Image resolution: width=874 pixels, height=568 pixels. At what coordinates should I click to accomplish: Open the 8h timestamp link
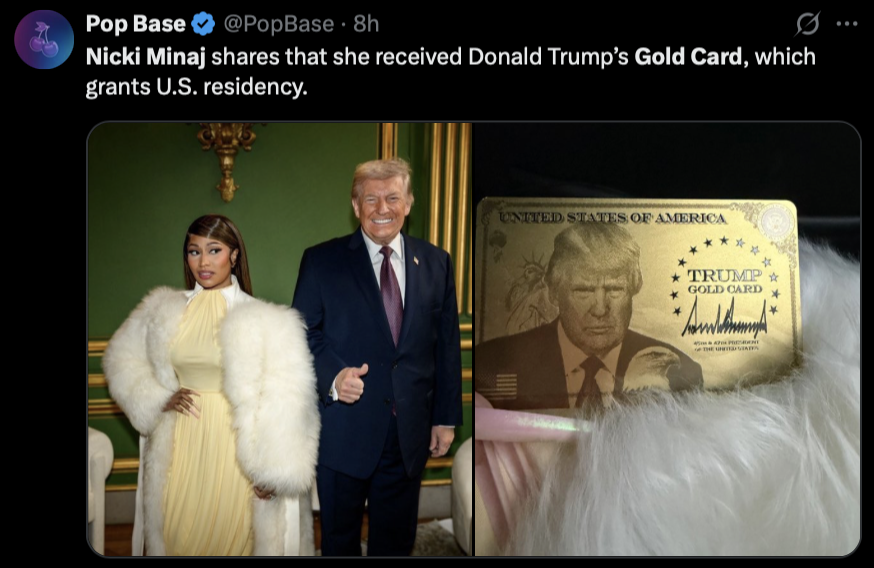coord(366,24)
